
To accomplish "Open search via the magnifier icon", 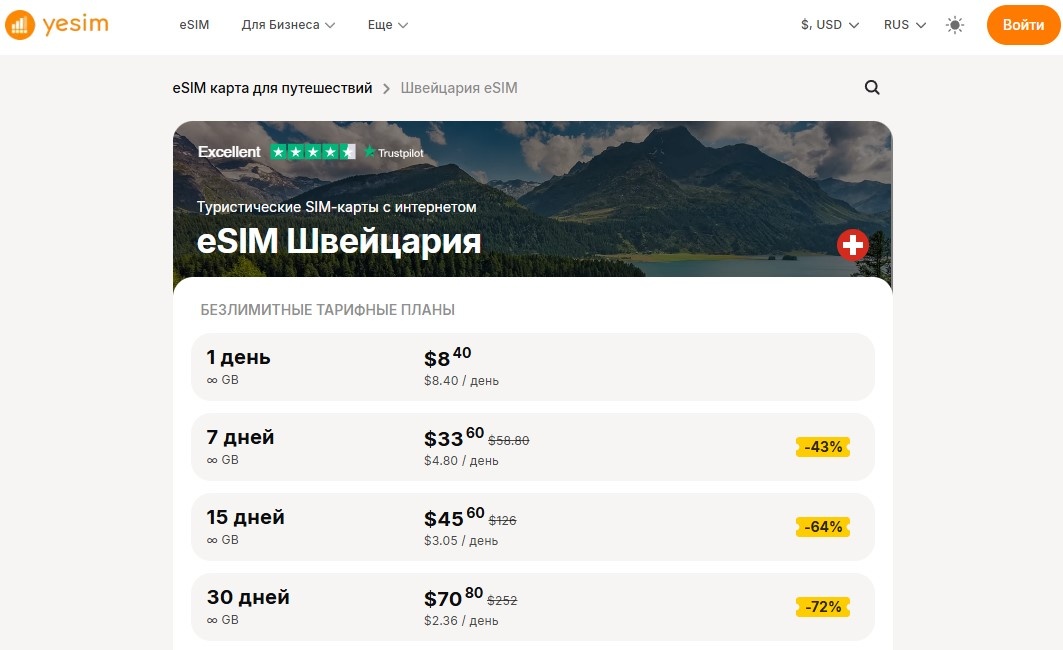I will 871,88.
